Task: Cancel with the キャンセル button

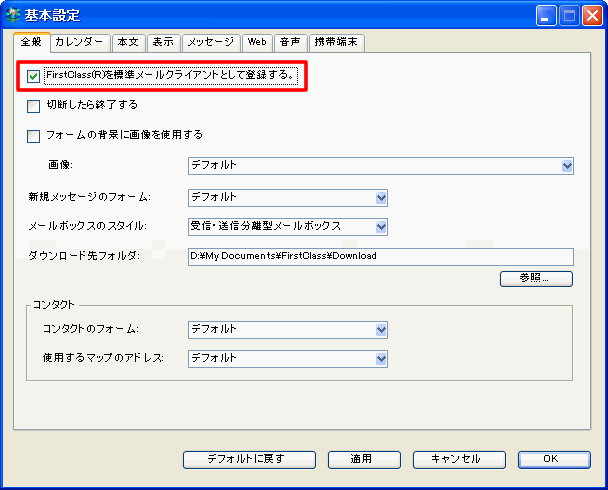Action: (x=455, y=459)
